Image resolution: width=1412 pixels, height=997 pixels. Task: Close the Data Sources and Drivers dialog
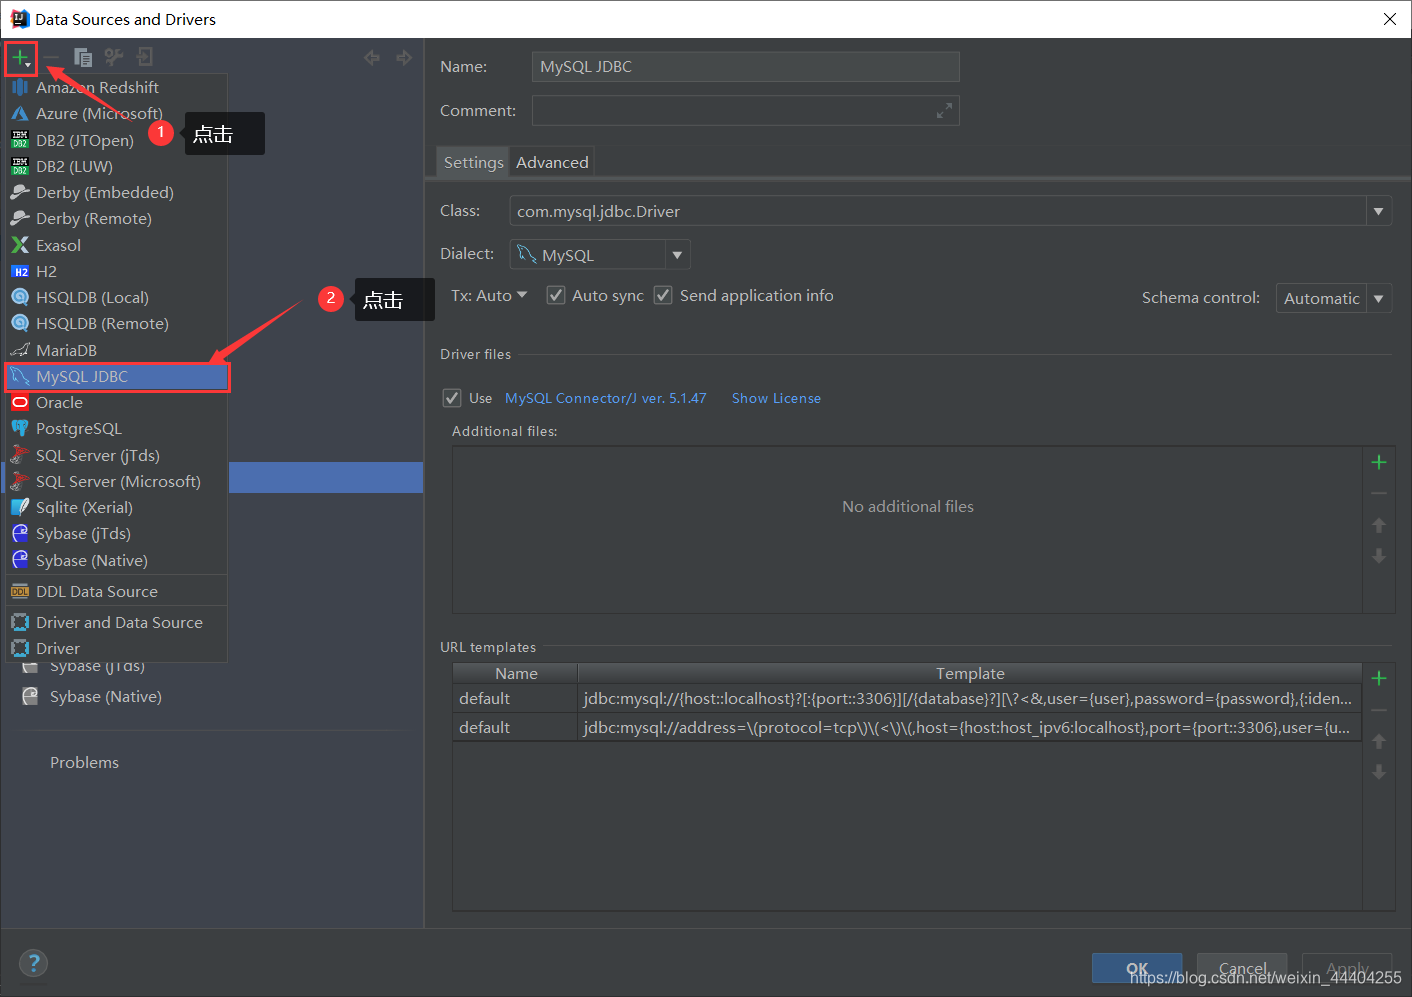click(1390, 19)
